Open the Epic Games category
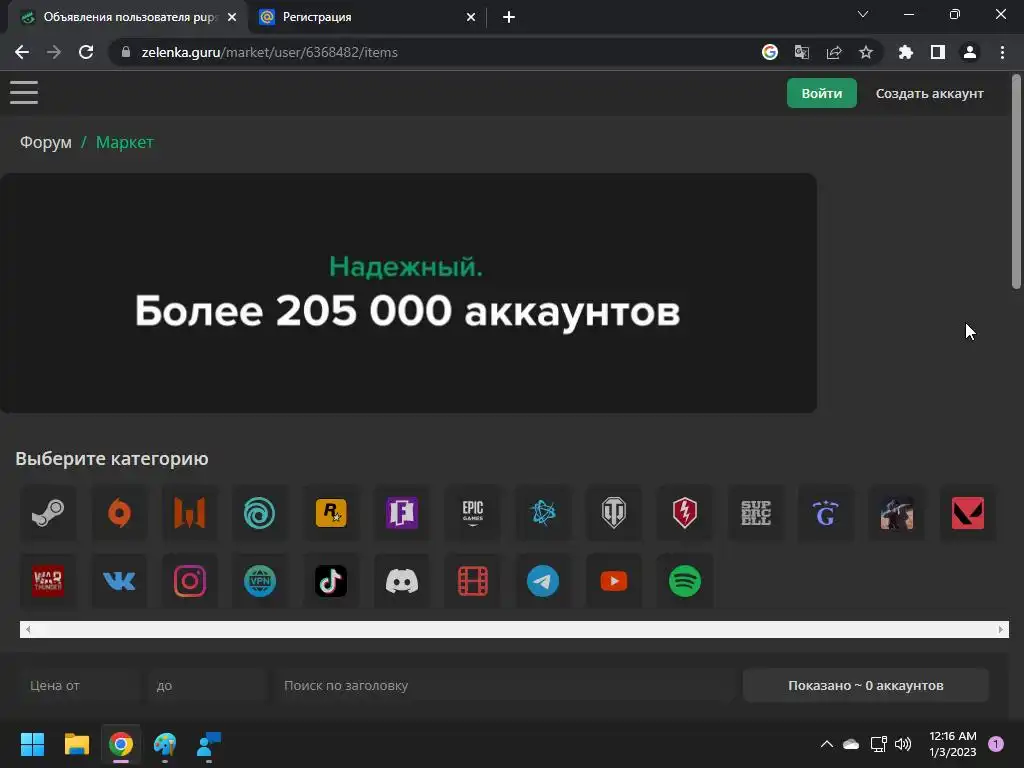The image size is (1024, 768). [x=473, y=513]
